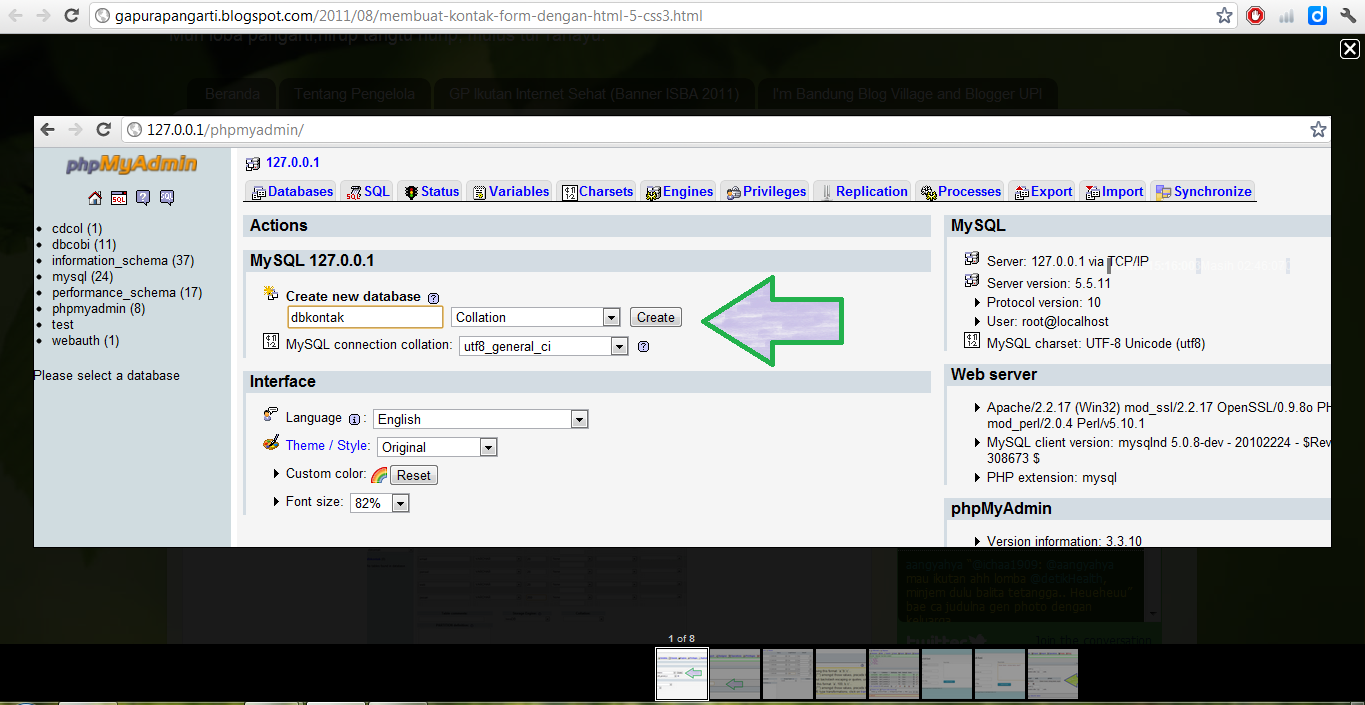The image size is (1365, 705).
Task: Switch to the Engines tab
Action: pyautogui.click(x=679, y=191)
